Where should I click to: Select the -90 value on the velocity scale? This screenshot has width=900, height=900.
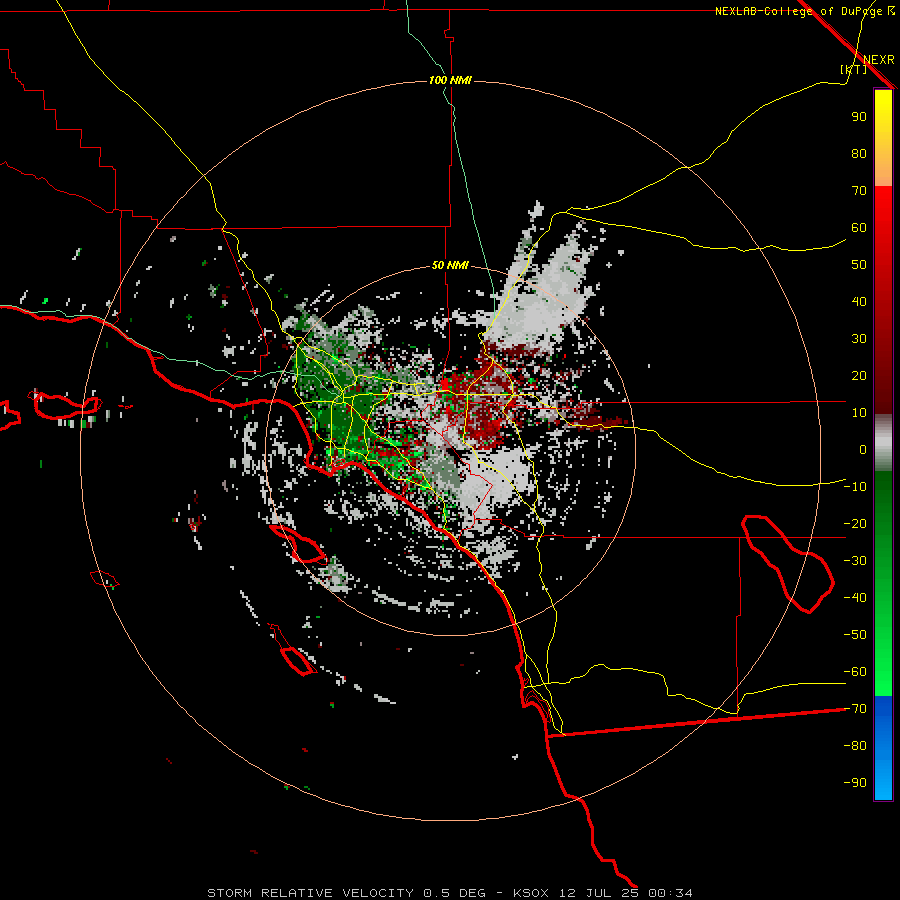855,783
